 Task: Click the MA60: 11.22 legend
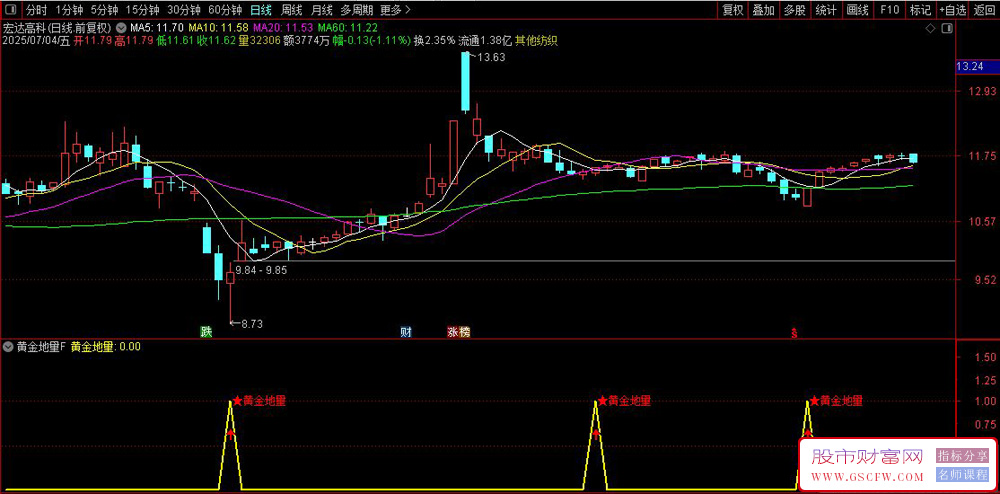348,28
